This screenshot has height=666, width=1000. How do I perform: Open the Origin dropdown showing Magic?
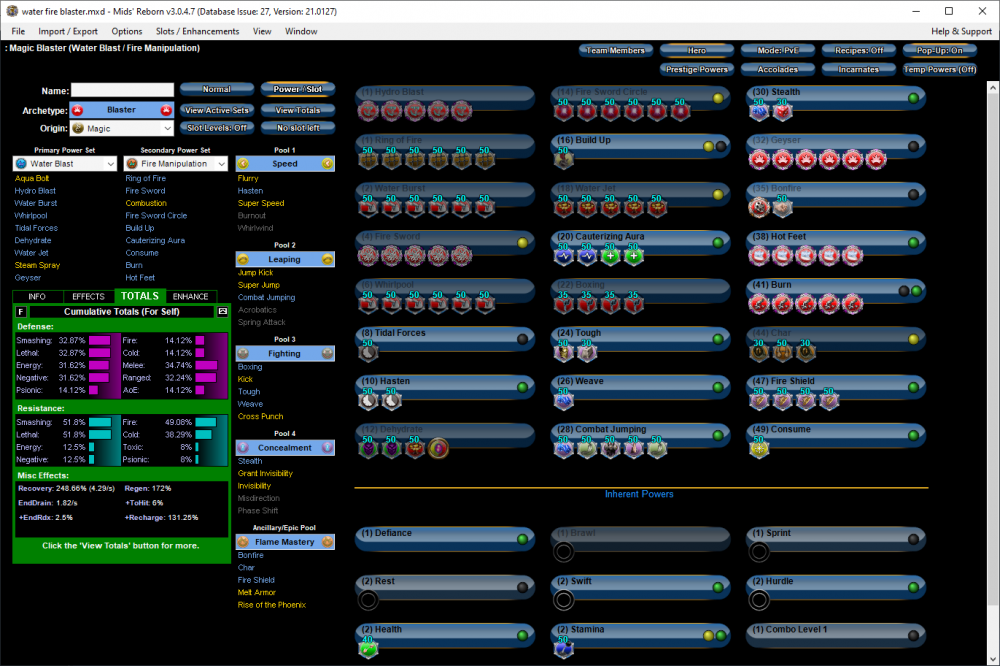pos(122,128)
